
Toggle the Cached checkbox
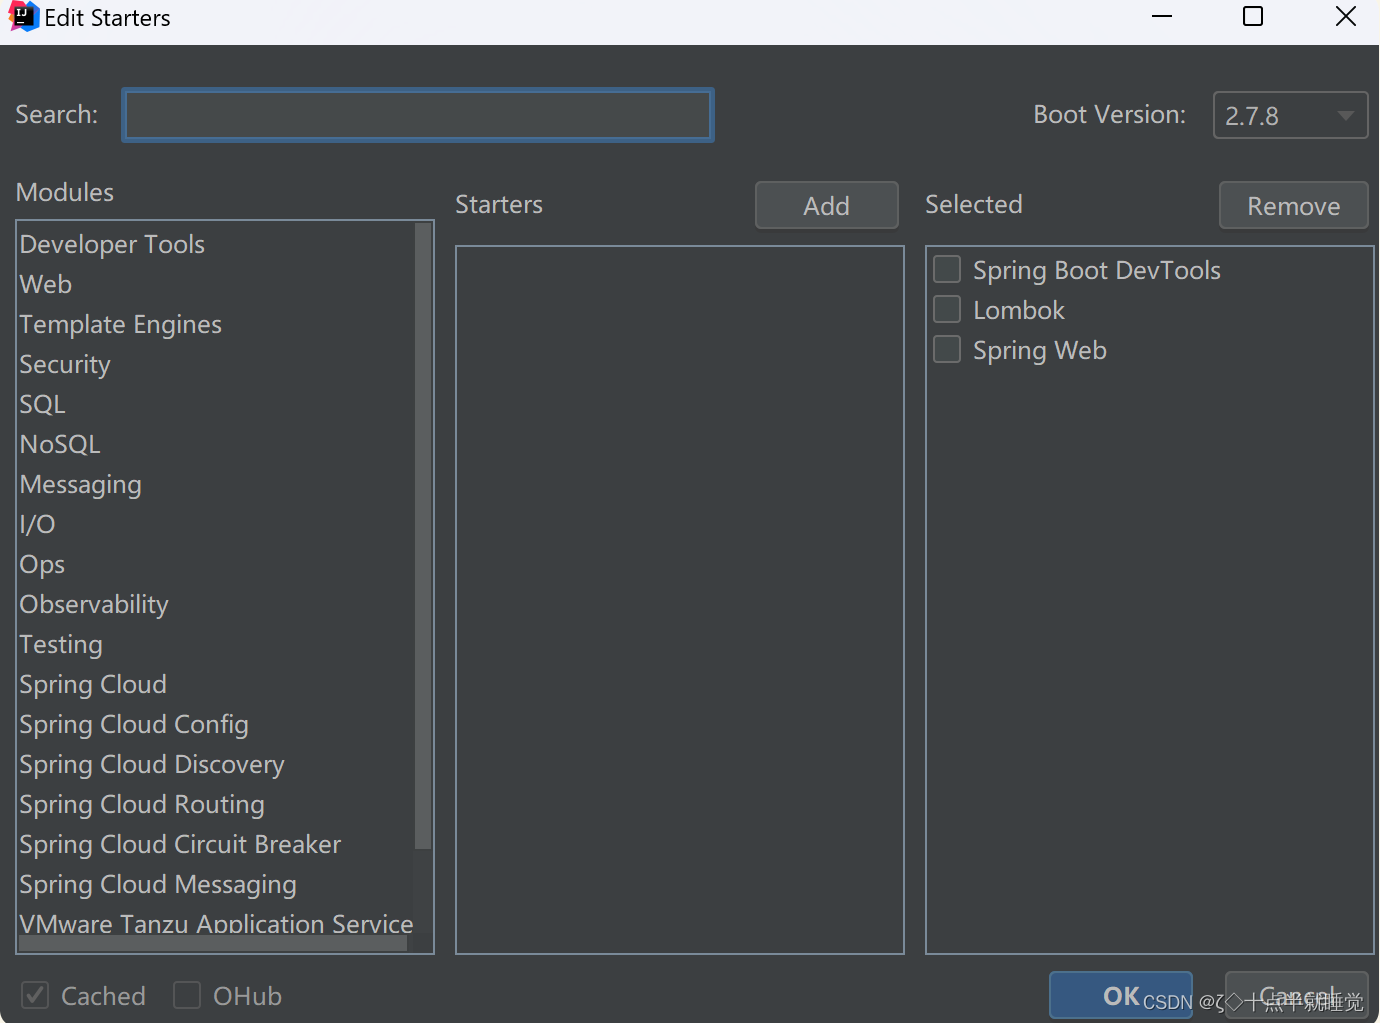point(35,995)
